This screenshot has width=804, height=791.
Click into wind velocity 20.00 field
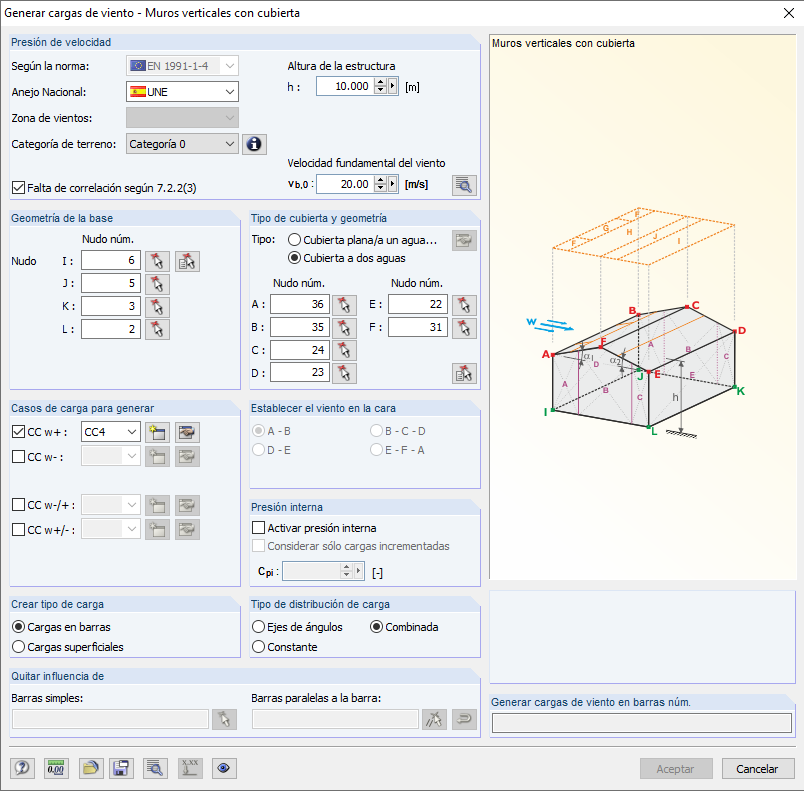pos(346,184)
